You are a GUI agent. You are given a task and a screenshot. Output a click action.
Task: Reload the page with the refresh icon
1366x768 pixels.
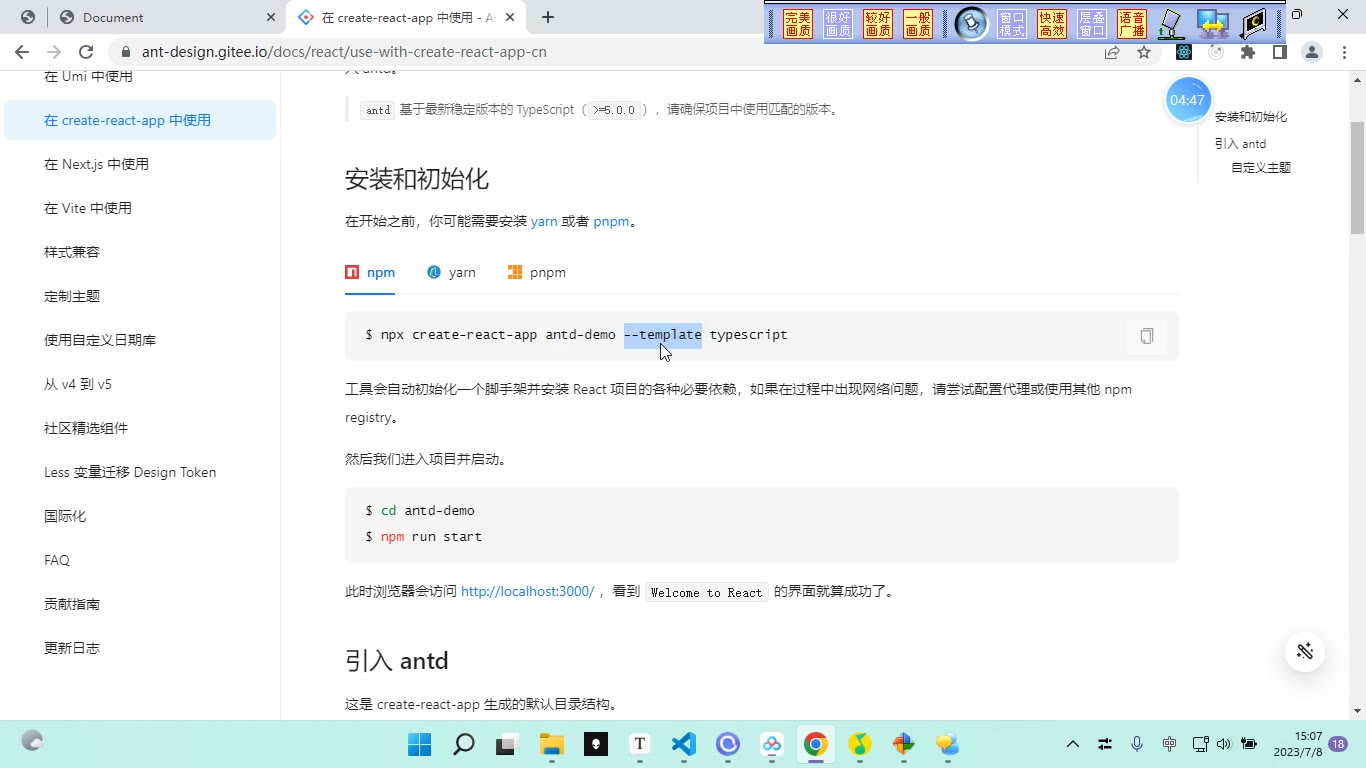[86, 52]
